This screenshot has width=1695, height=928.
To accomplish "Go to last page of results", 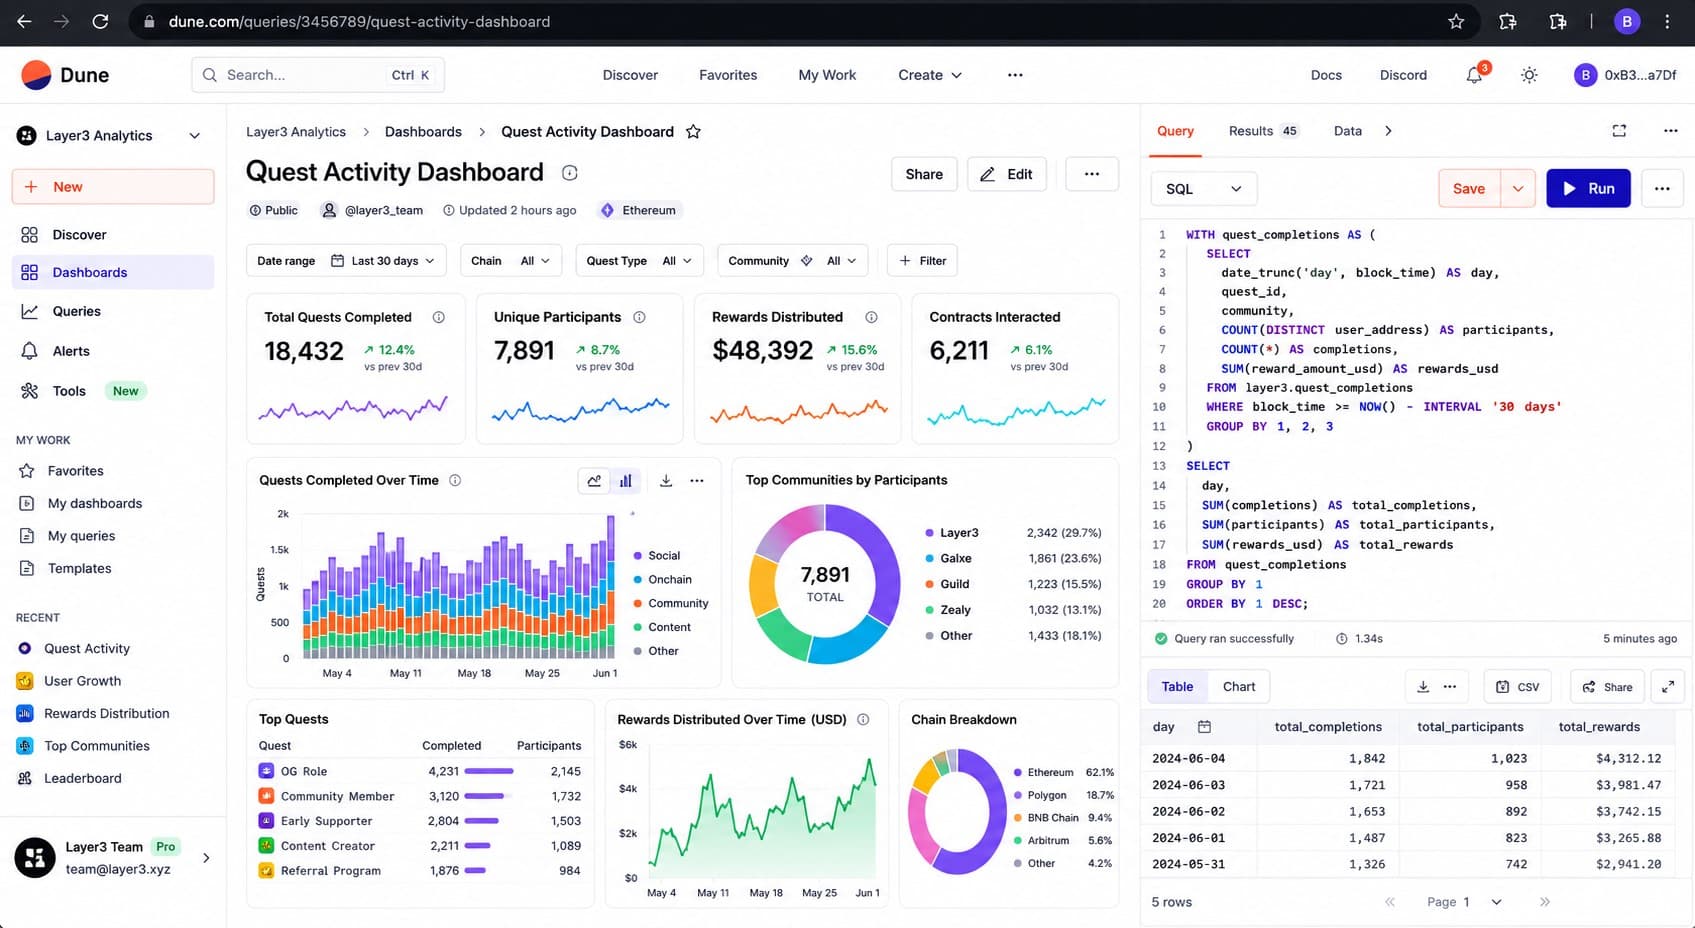I will tap(1545, 902).
